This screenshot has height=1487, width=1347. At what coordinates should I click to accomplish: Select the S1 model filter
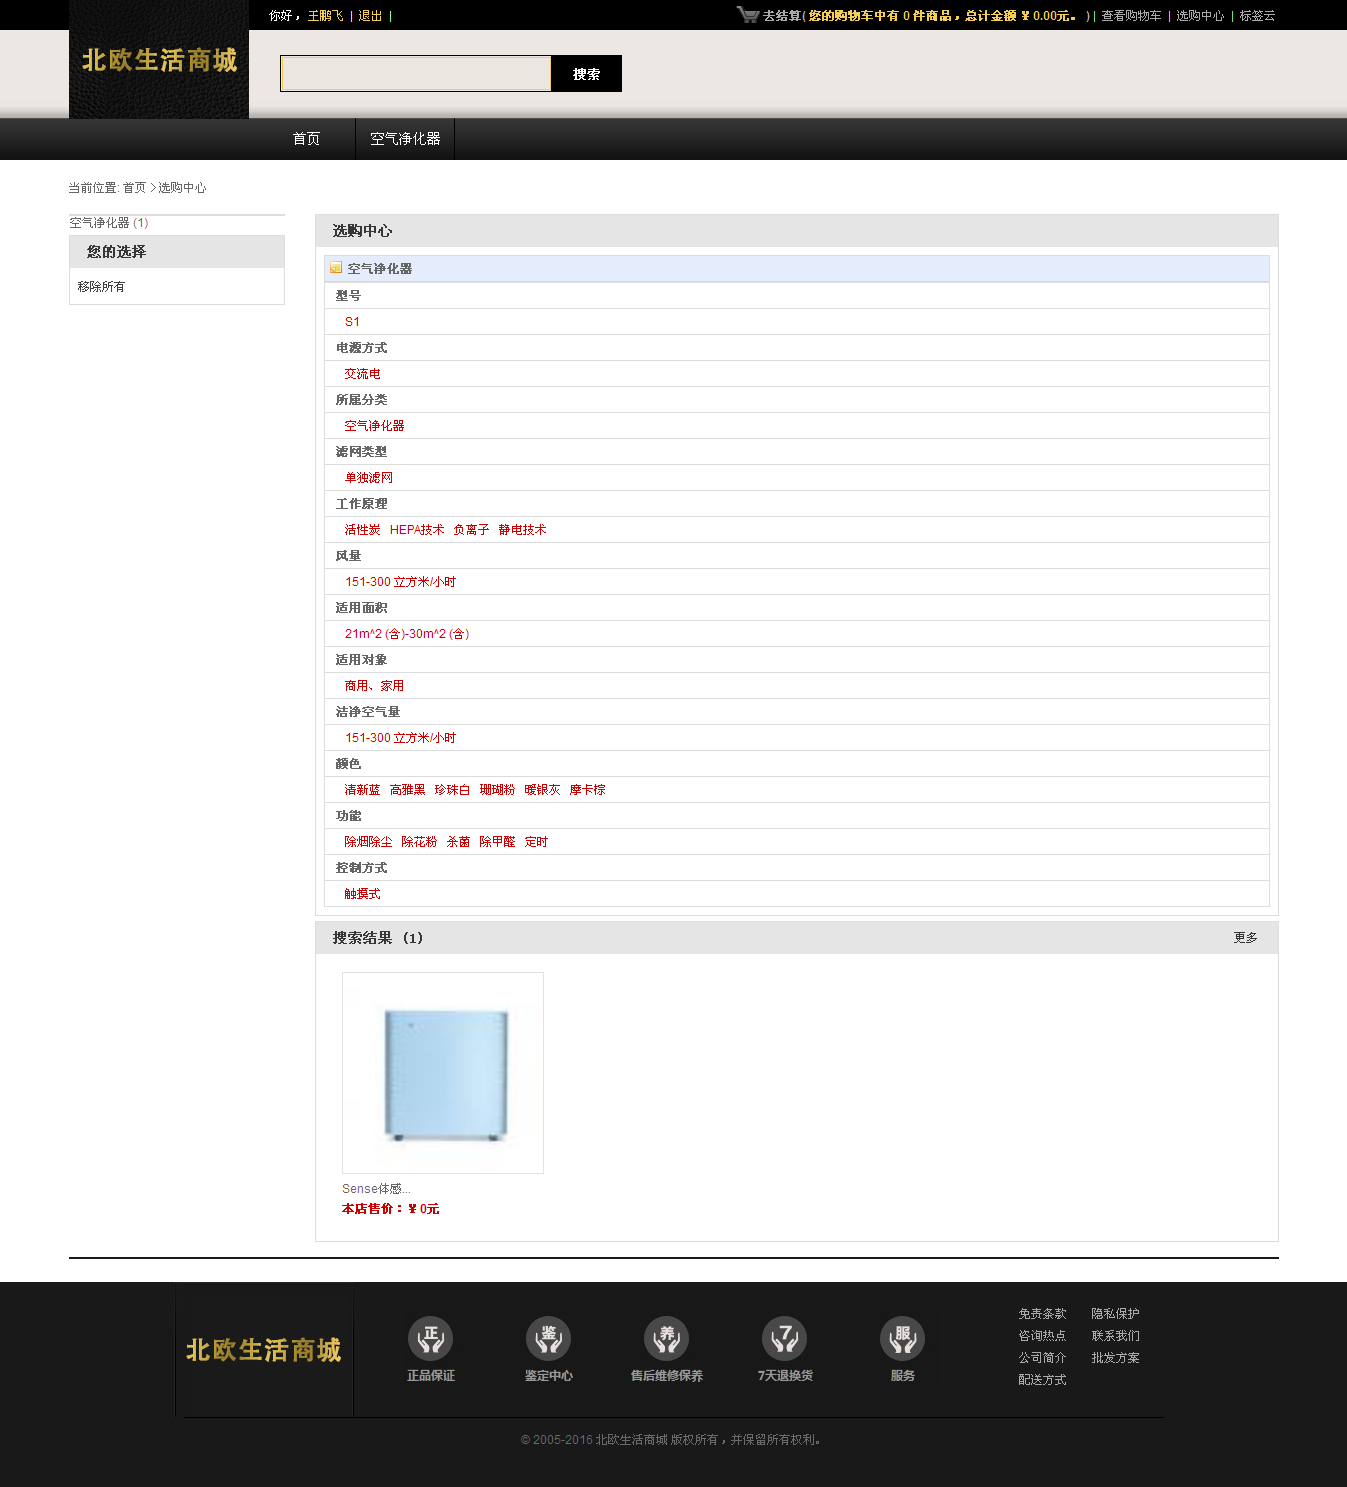352,321
